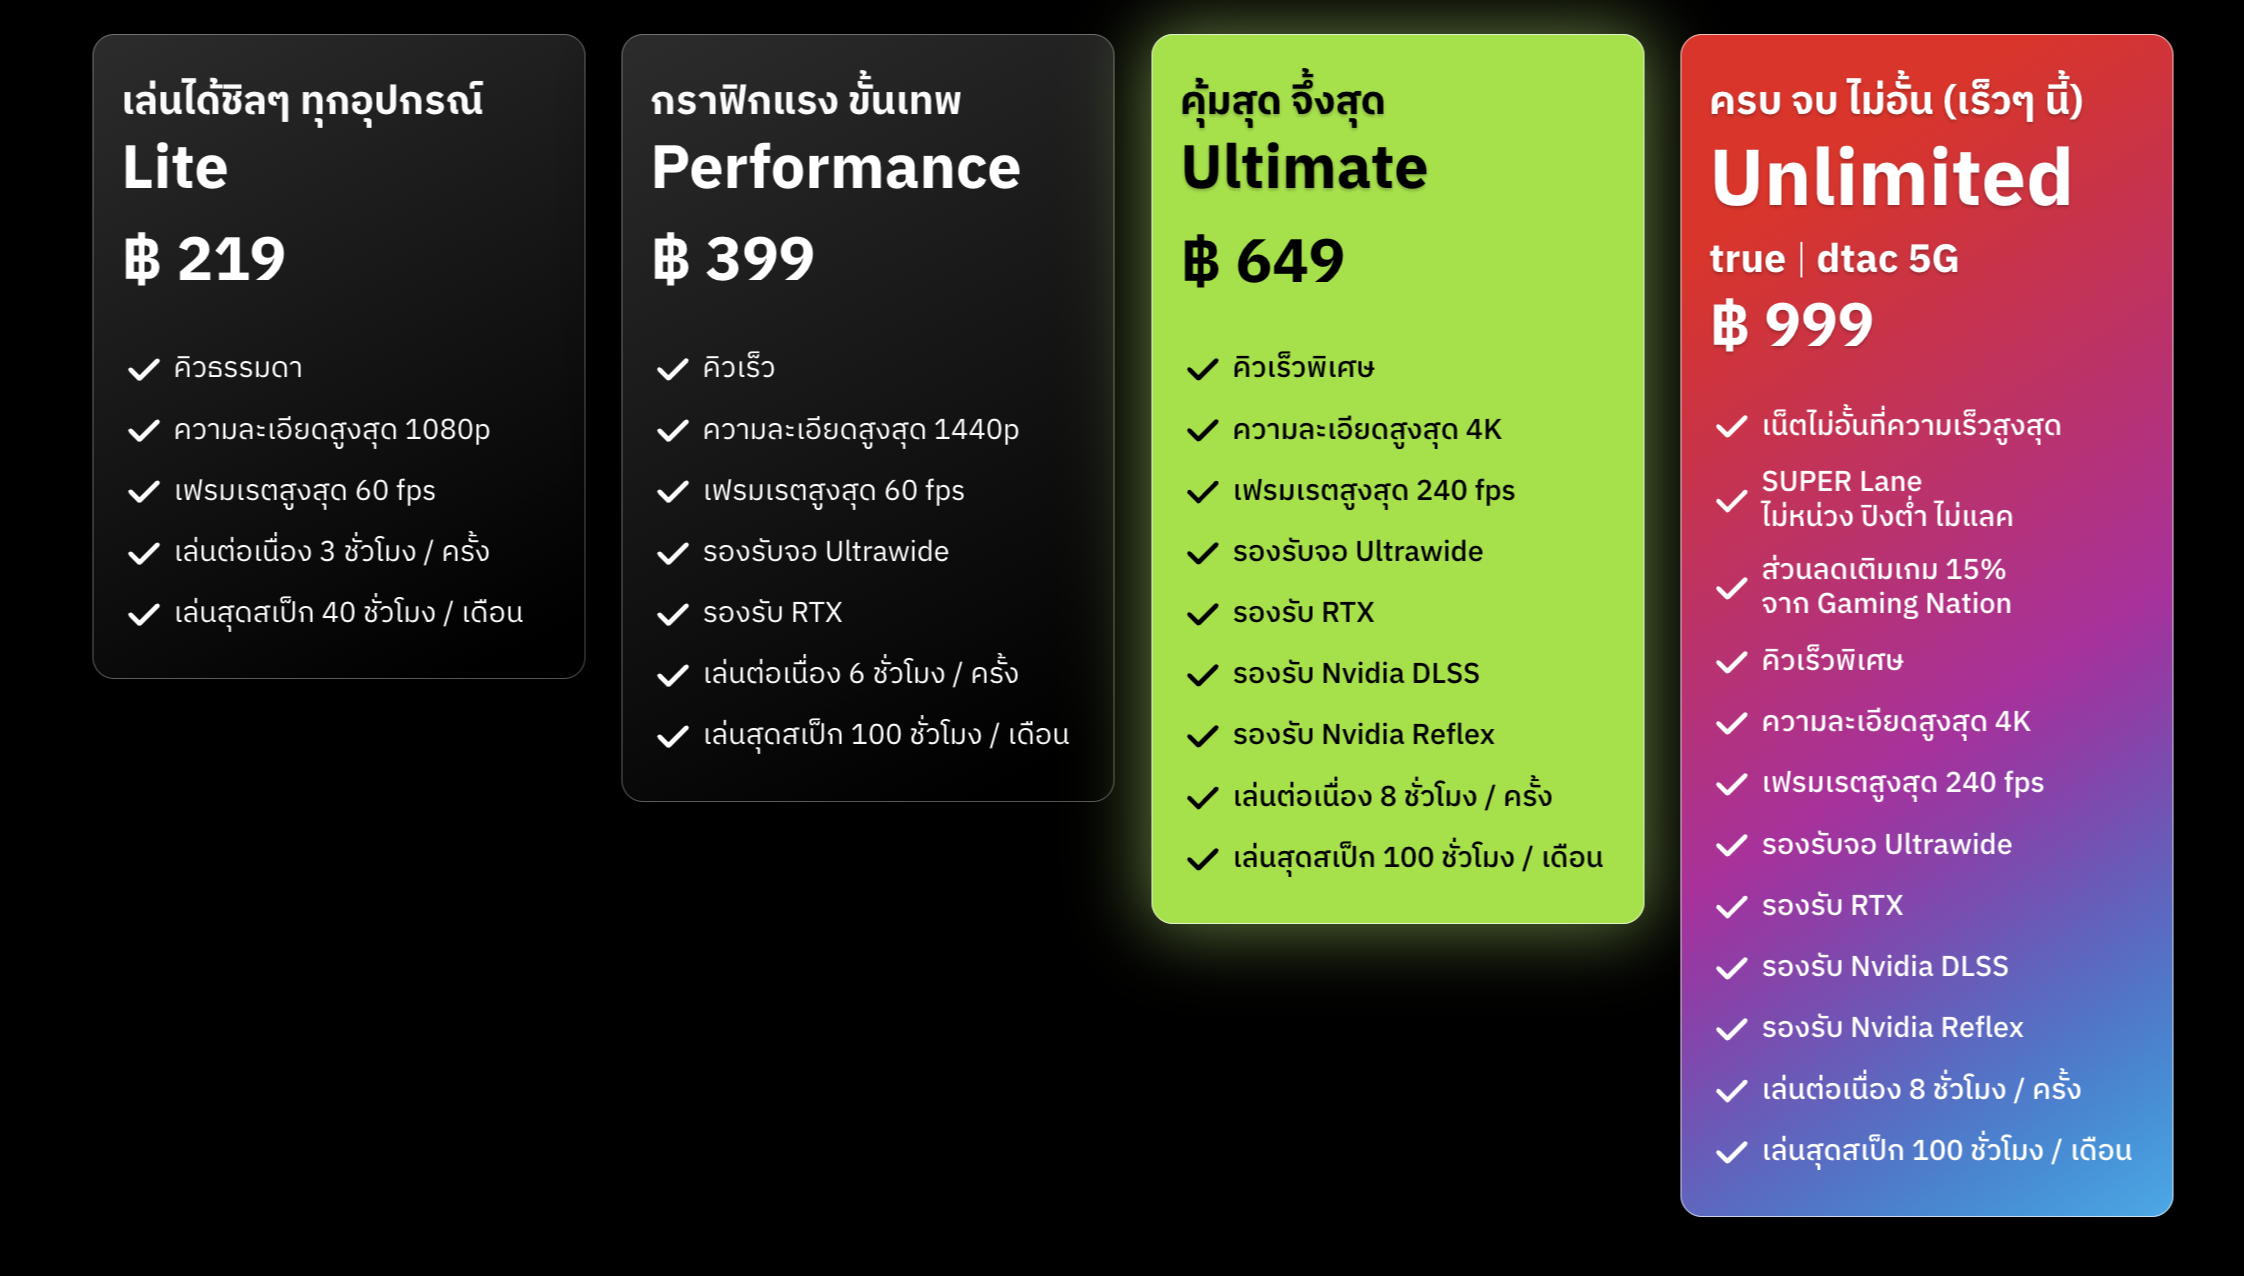
Task: Click the checkmark beside รองรับ Nvidia DLSS in Ultimate
Action: (x=1202, y=675)
